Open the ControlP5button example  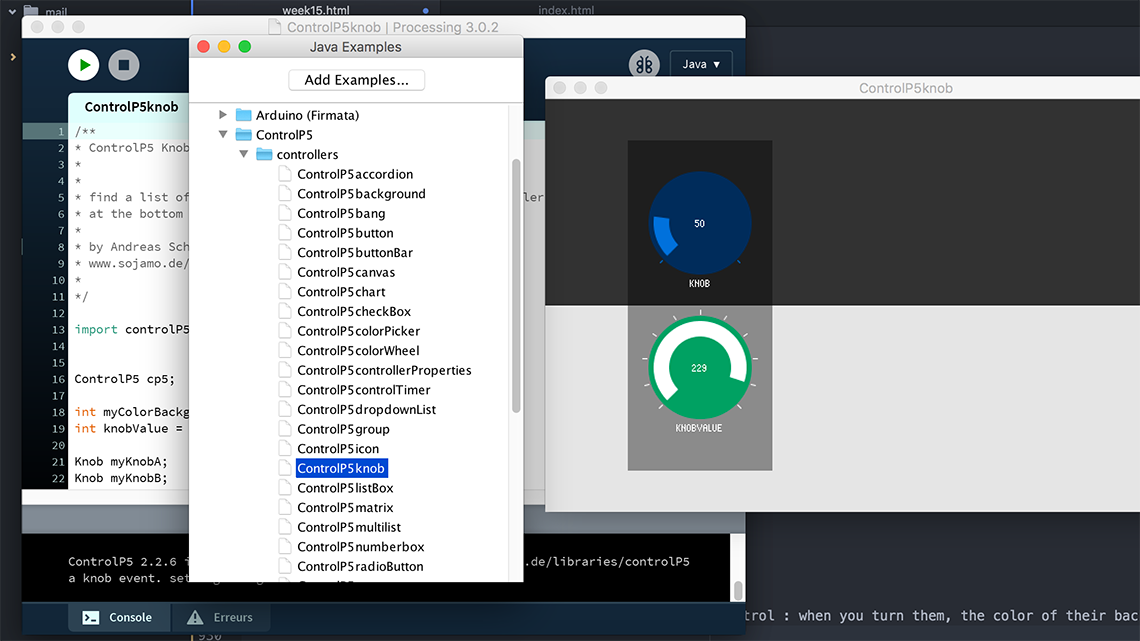(x=345, y=233)
